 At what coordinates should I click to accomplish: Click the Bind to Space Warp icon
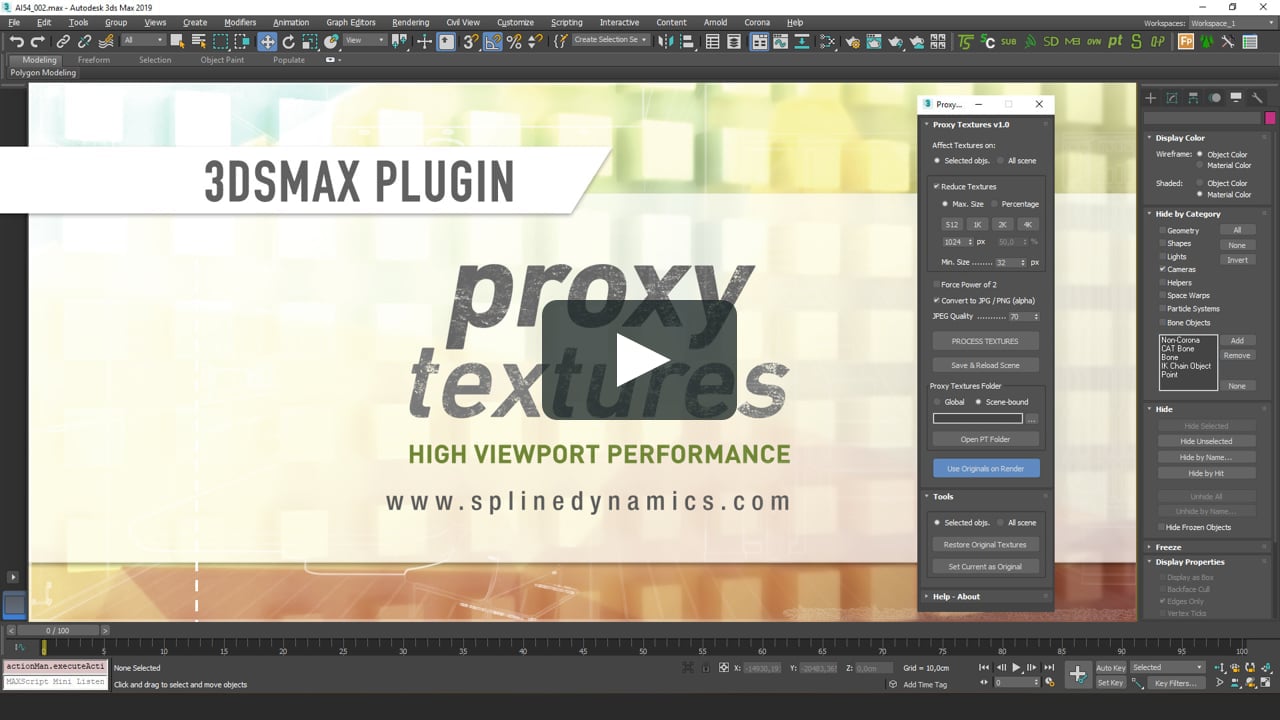[x=106, y=41]
